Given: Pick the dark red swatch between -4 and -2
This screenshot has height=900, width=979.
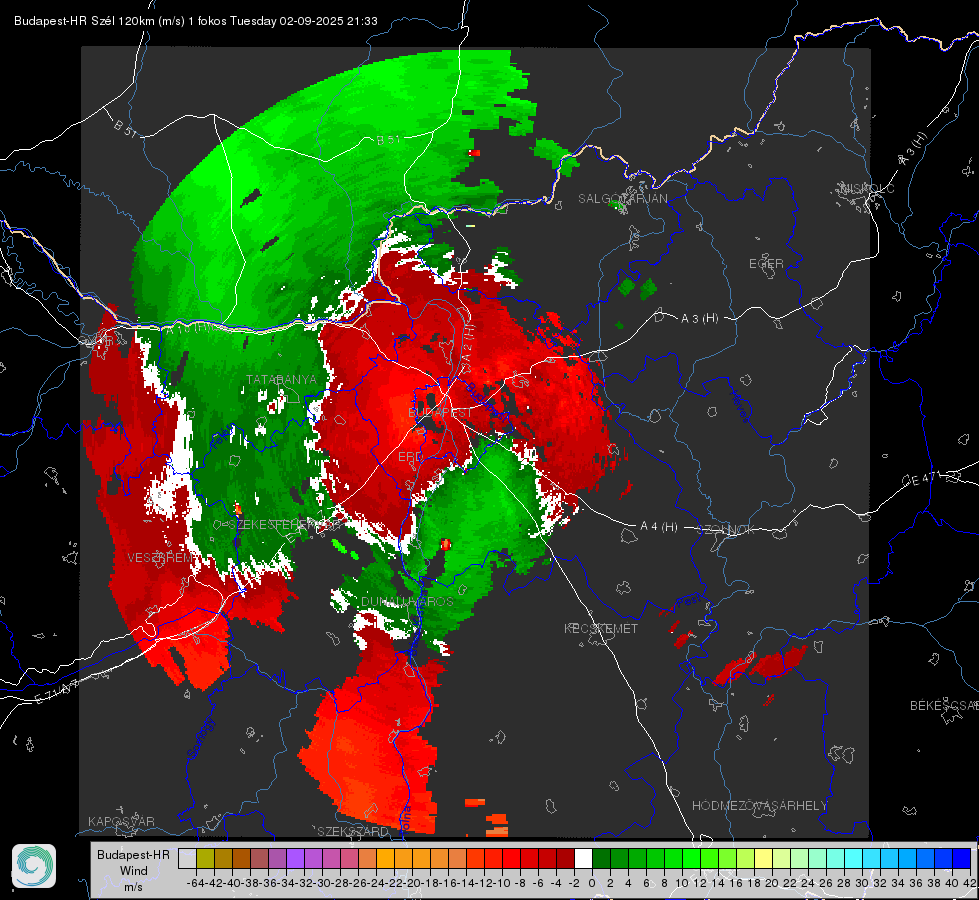Looking at the screenshot, I should tap(565, 859).
